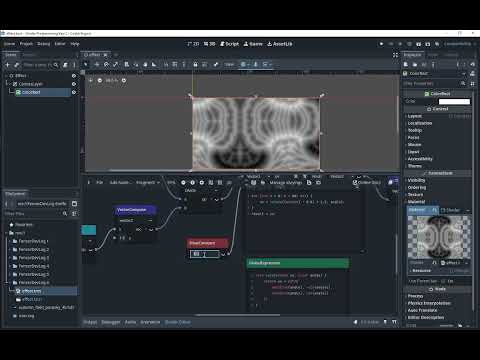Open Fragment shader stage dropdown

148,183
